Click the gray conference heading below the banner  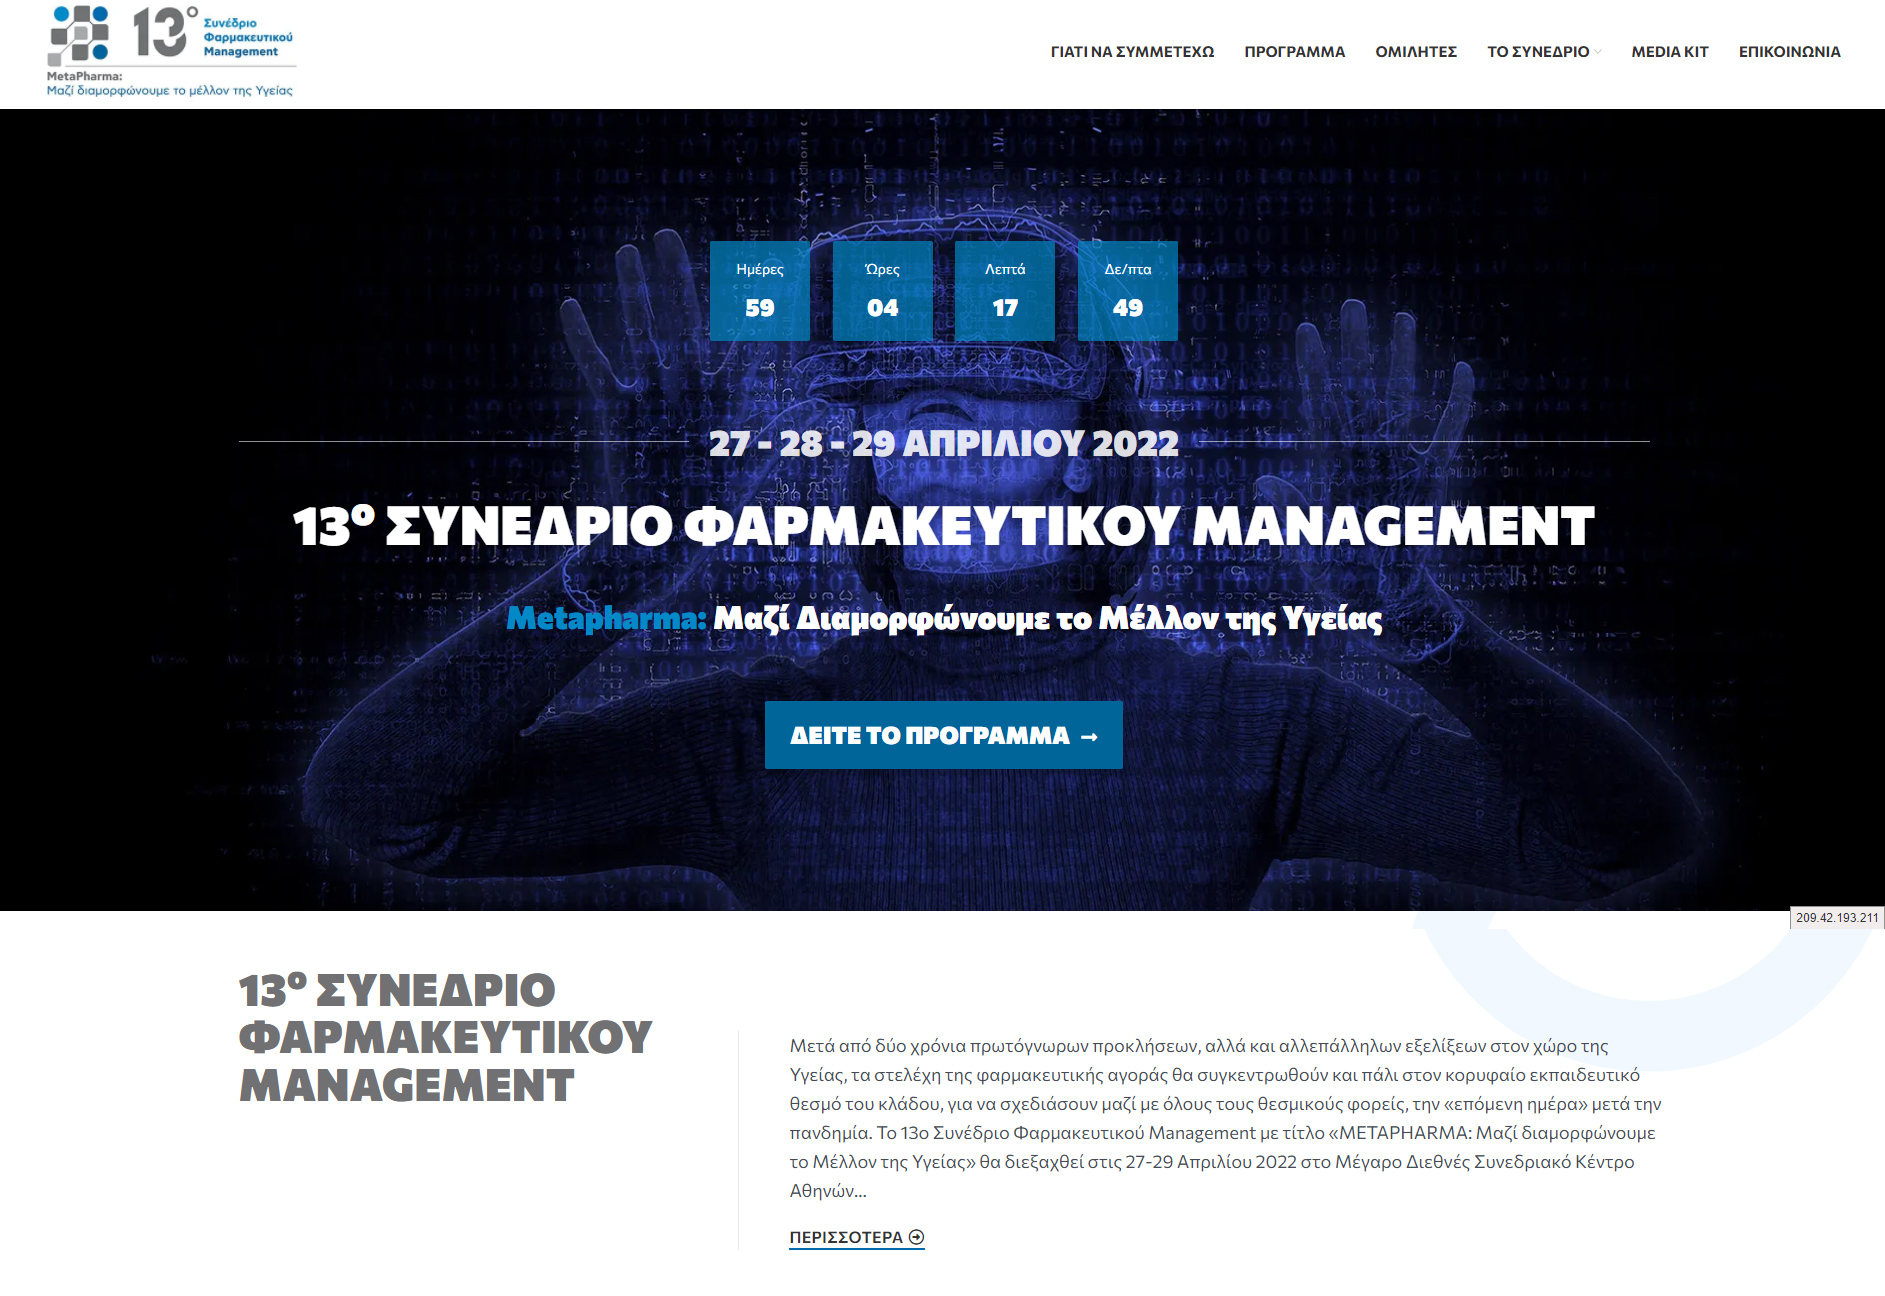click(x=445, y=1037)
